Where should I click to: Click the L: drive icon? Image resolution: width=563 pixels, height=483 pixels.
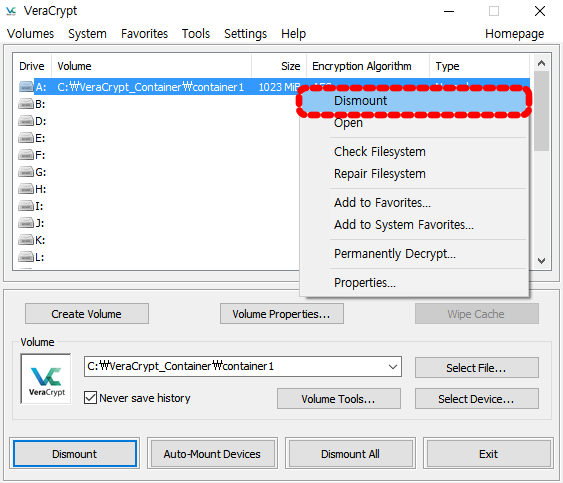(x=26, y=257)
